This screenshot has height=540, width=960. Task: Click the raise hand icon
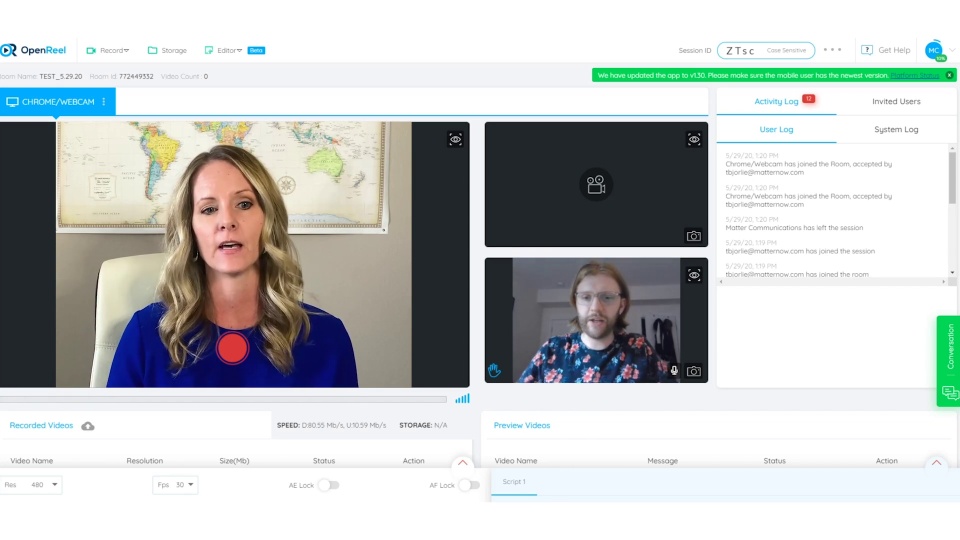494,370
